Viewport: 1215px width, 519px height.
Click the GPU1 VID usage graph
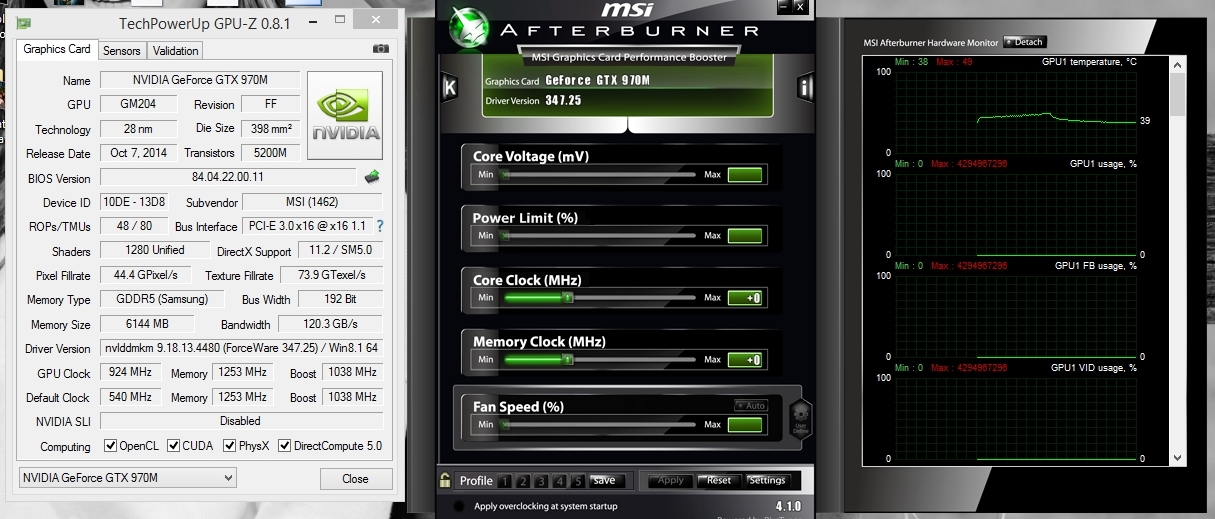pos(1017,419)
